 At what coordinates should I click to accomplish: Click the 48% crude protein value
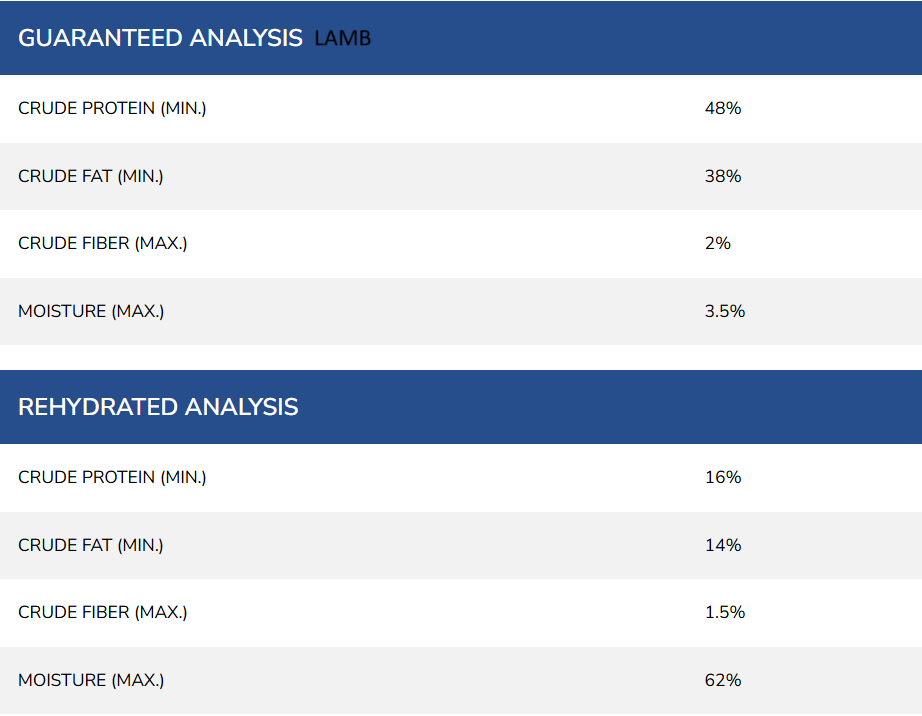723,108
